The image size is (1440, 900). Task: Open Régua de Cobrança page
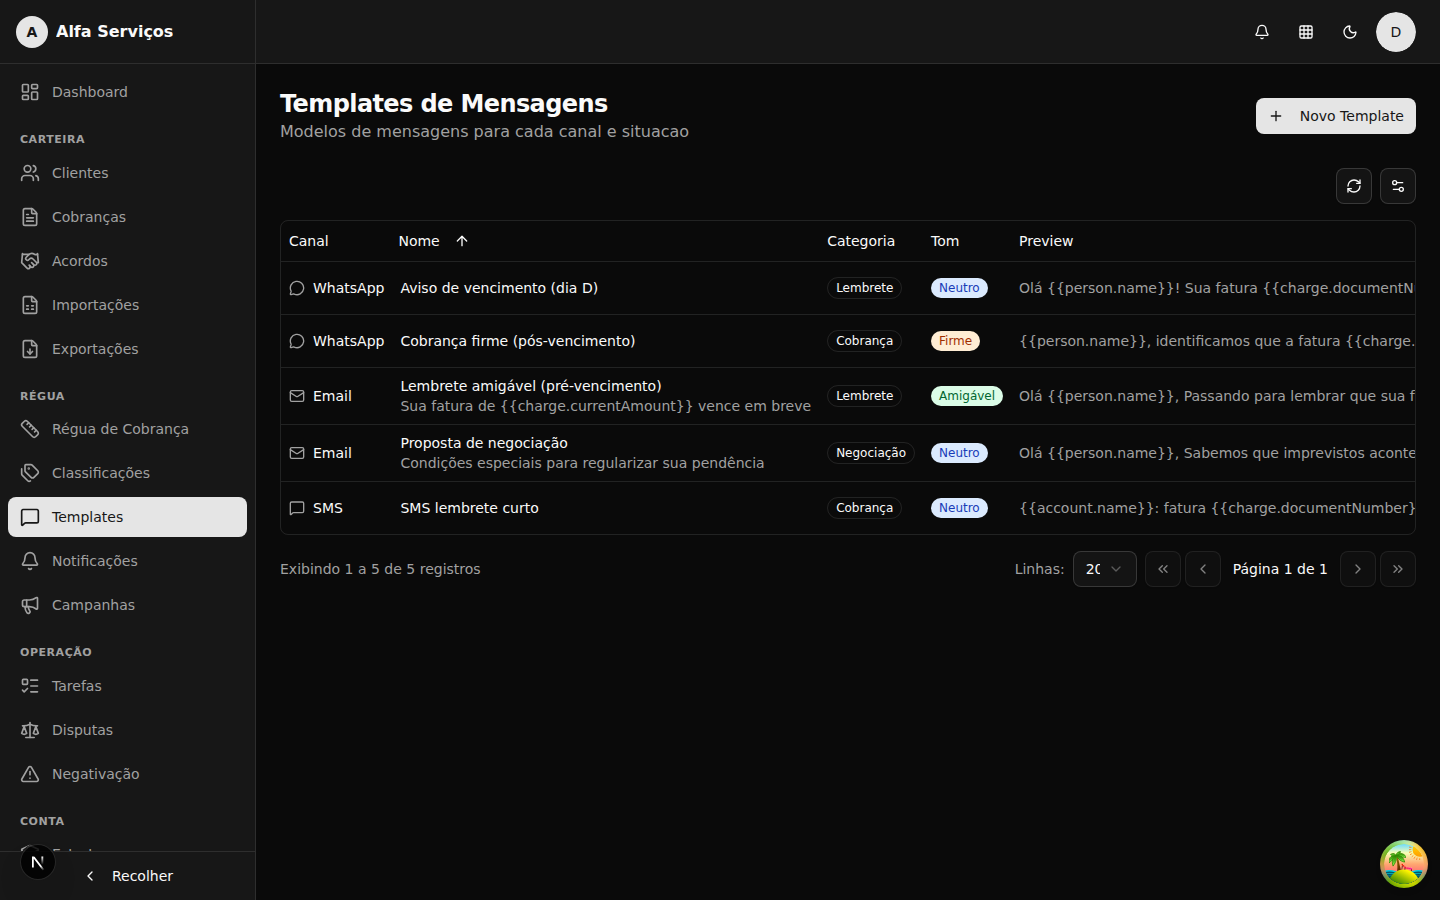pos(127,429)
